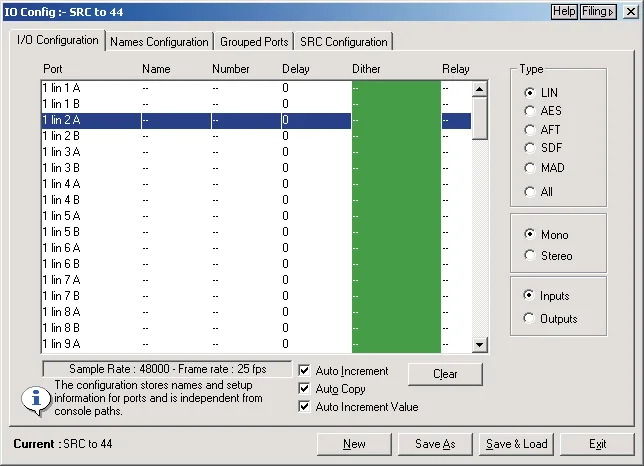Click the Delay value of 1 lin 2 A
Image resolution: width=644 pixels, height=466 pixels.
316,120
